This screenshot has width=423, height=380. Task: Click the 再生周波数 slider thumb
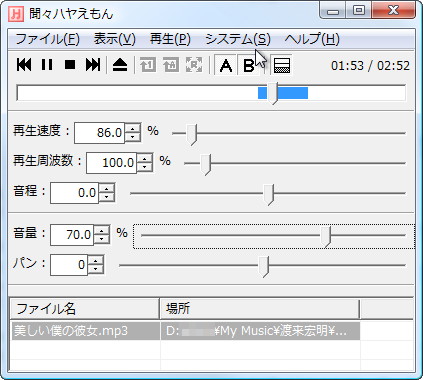point(206,164)
